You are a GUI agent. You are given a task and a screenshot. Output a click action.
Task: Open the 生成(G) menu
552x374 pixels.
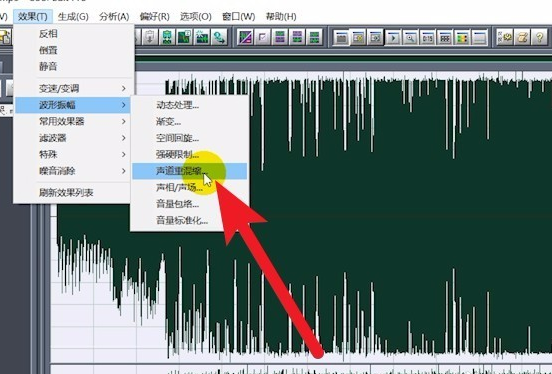point(73,17)
